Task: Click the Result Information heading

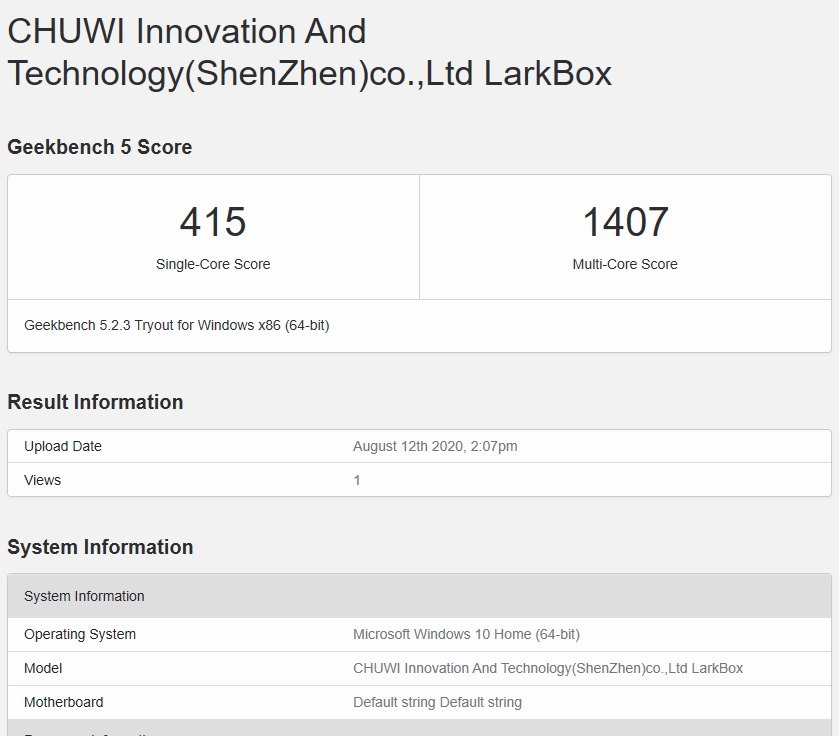Action: click(x=95, y=402)
